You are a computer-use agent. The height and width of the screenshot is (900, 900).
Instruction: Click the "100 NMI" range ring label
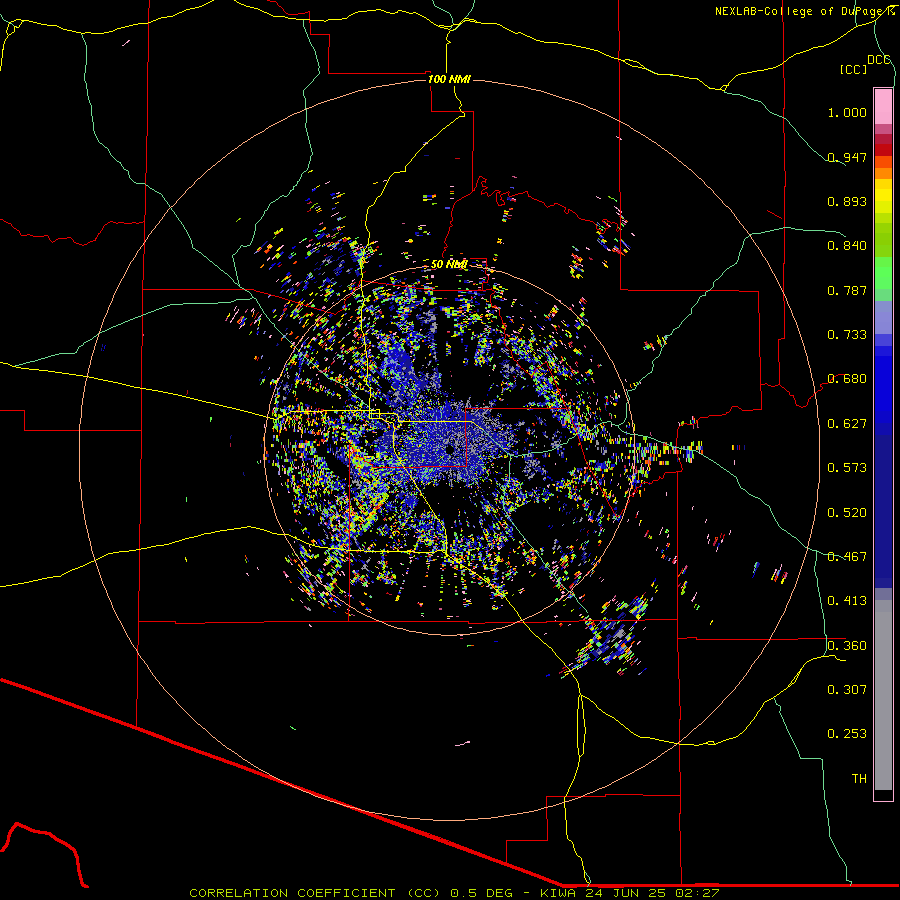449,79
